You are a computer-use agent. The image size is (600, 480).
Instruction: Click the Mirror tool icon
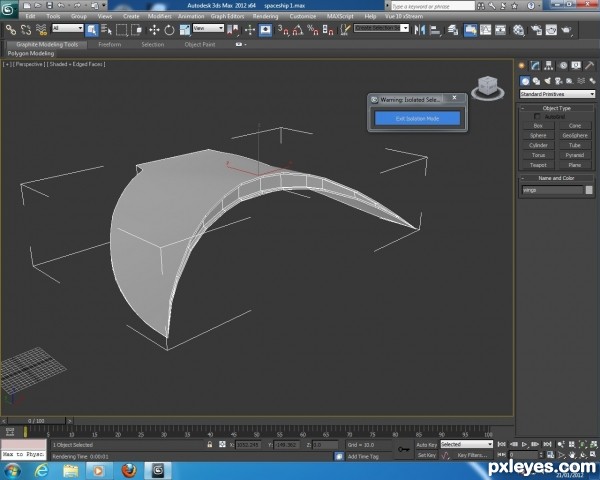tap(420, 30)
